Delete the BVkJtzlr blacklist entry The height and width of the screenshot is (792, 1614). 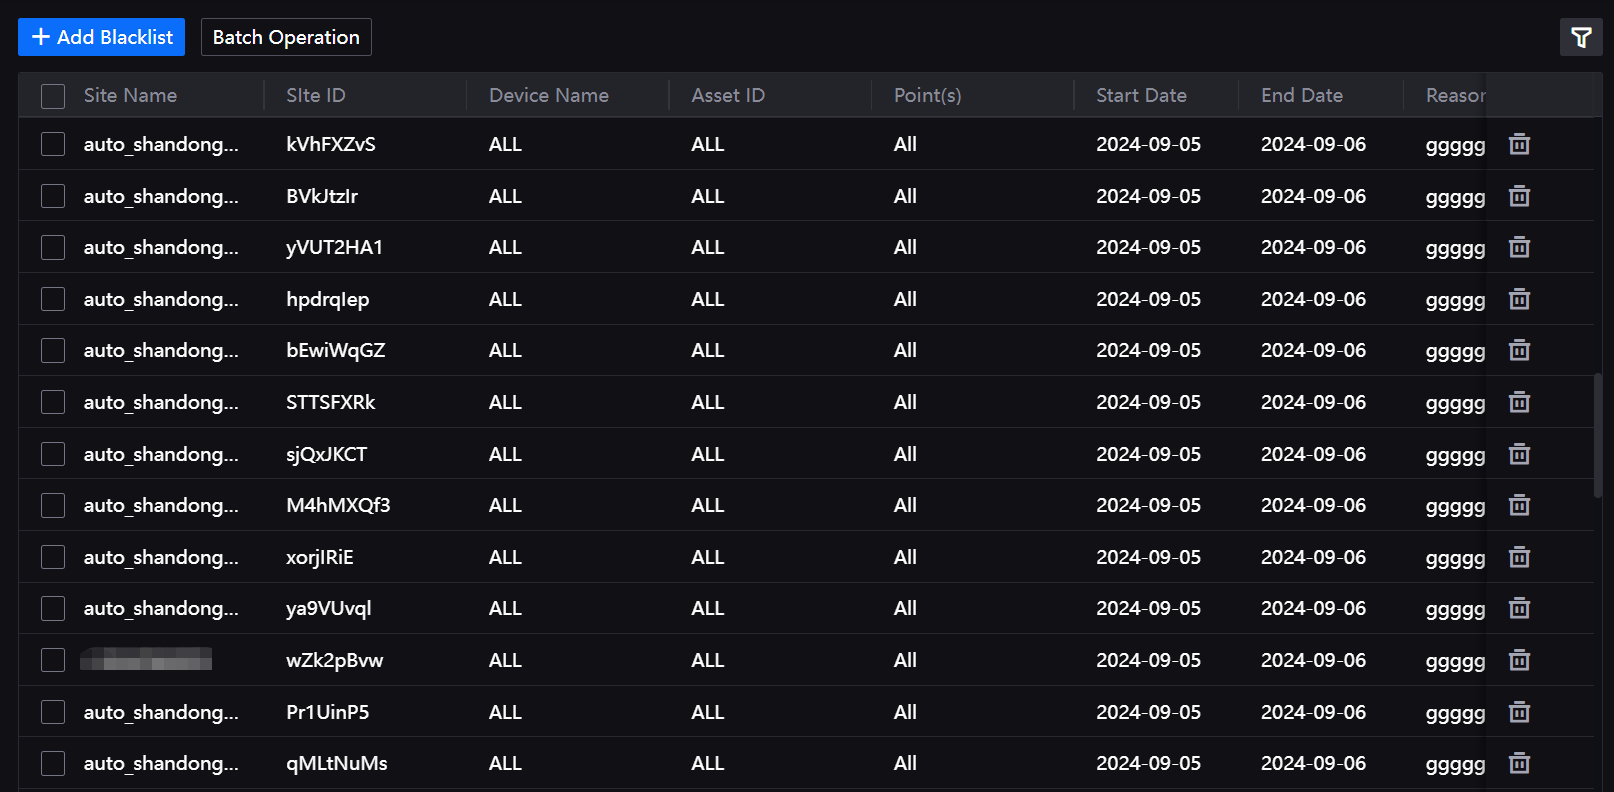1519,196
